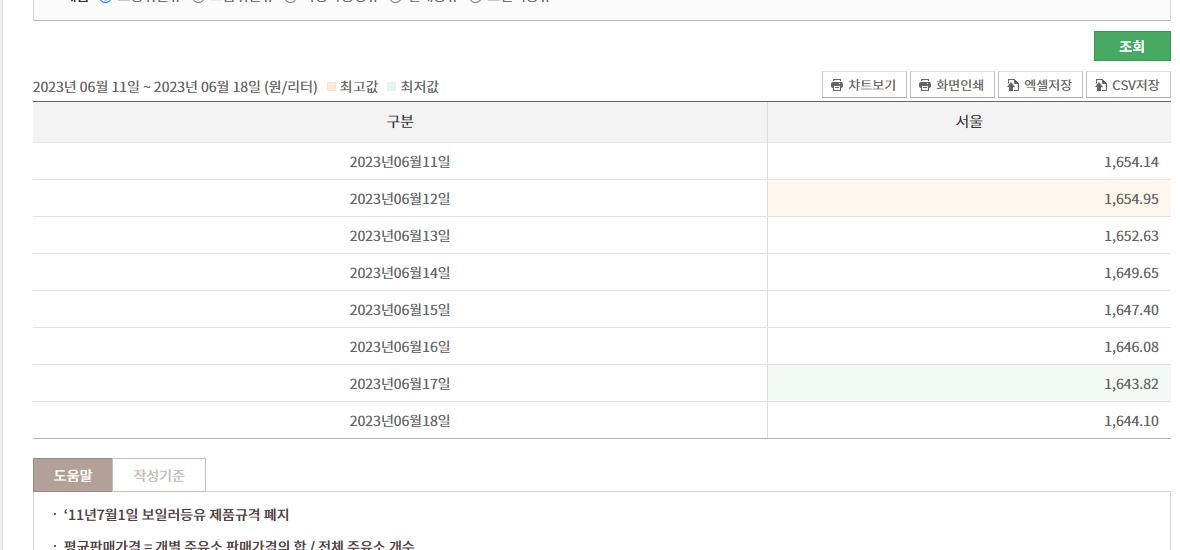The width and height of the screenshot is (1180, 550).
Task: Select the 2023년06월11일 date cell
Action: coord(400,162)
